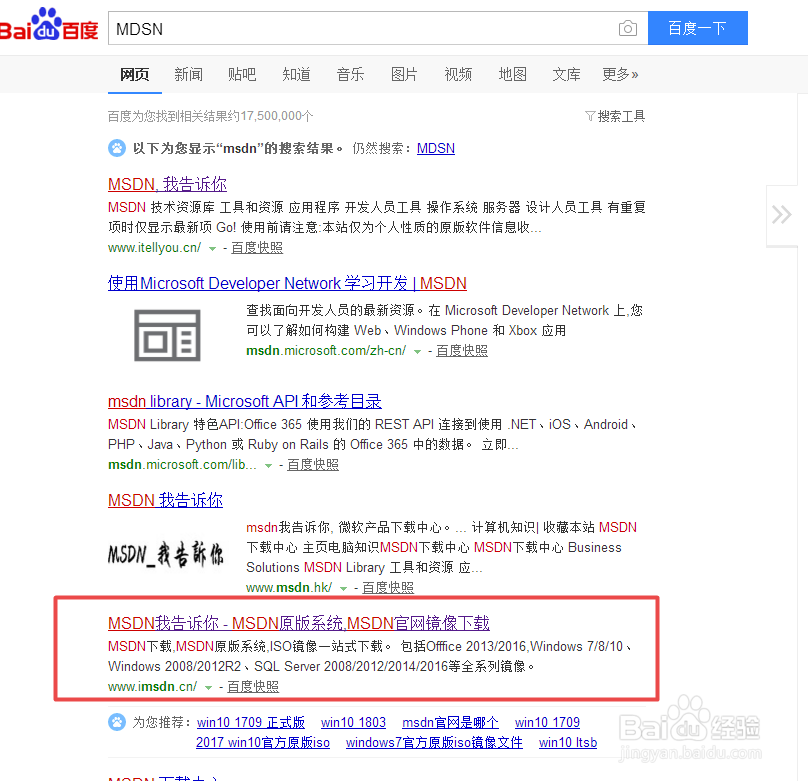Open the first result MSDN, 我告诉你

(x=167, y=184)
